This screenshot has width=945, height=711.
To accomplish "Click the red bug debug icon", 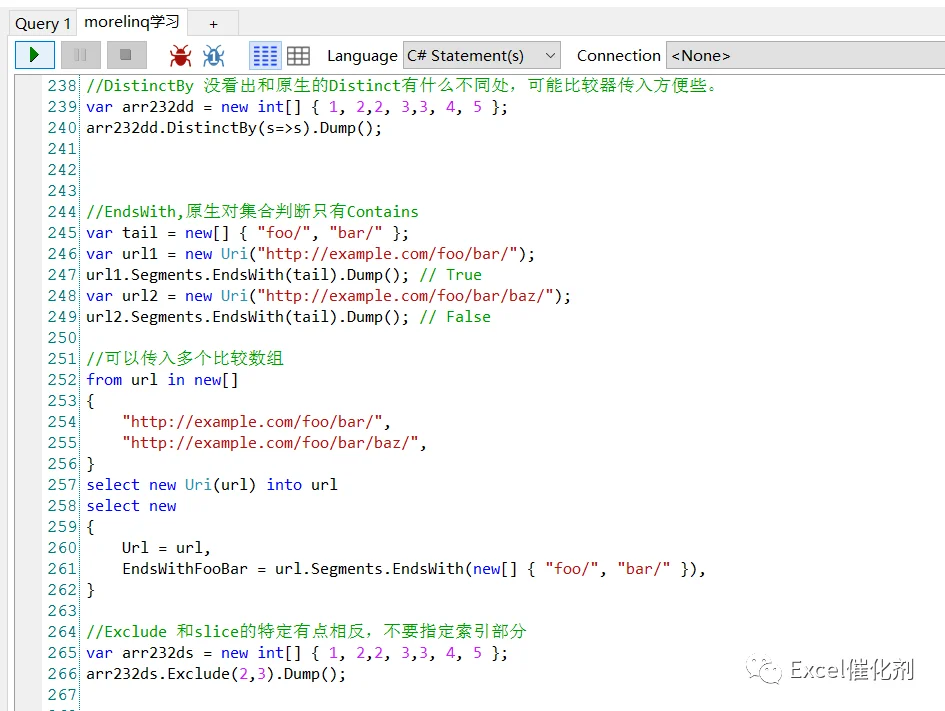I will click(x=180, y=55).
